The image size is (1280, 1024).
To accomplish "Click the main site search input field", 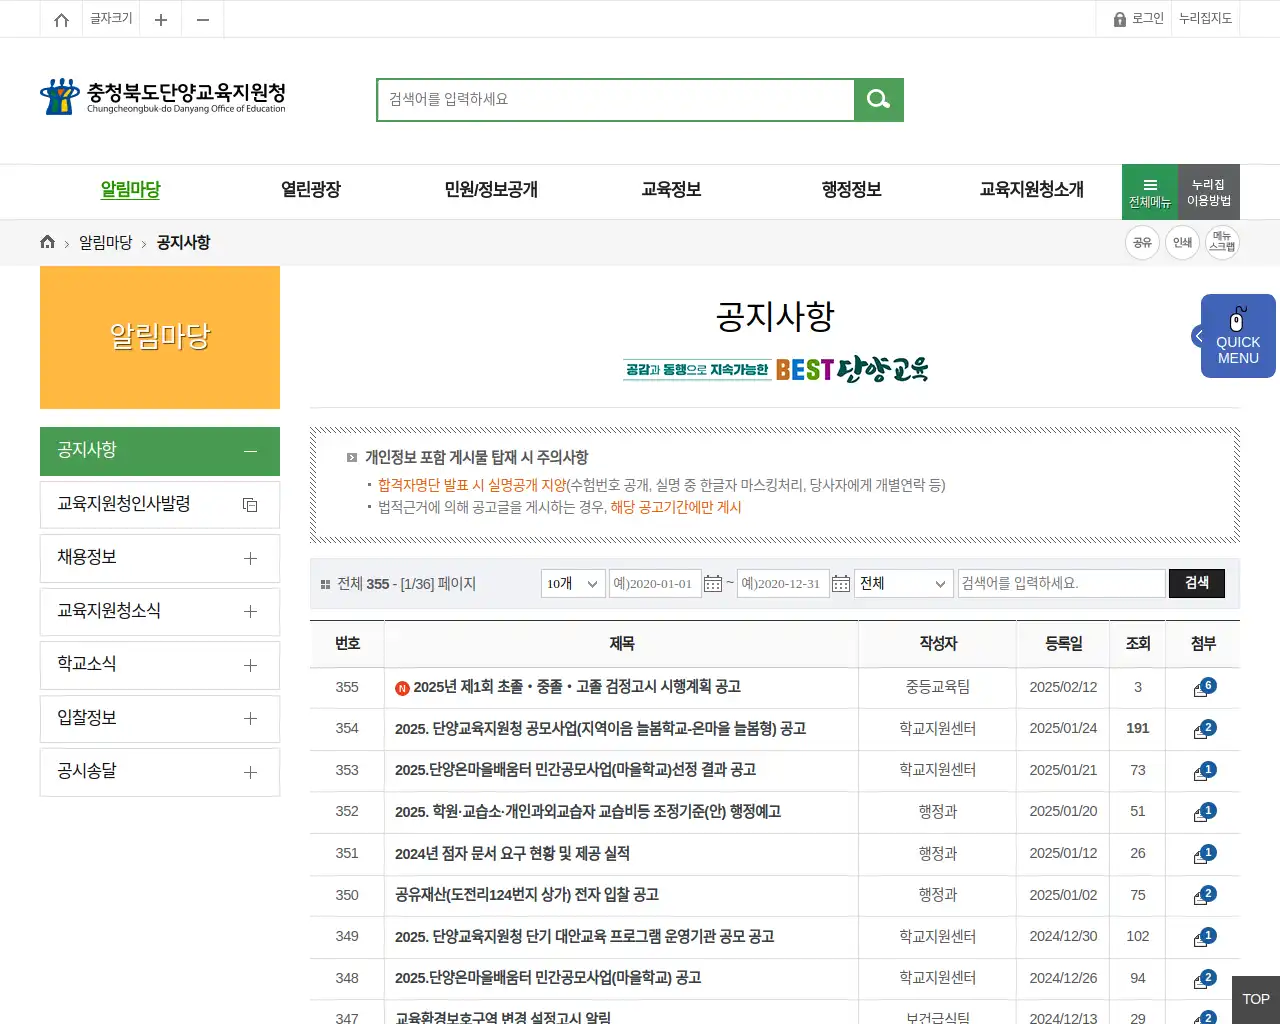I will [x=616, y=99].
